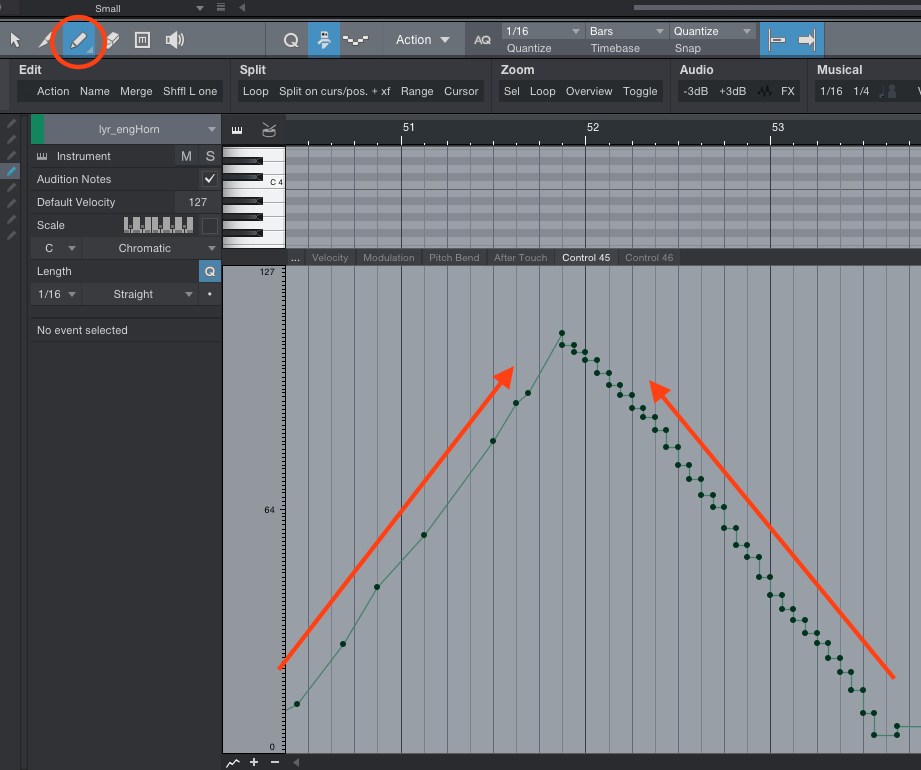Switch to the Modulation lane tab

388,257
